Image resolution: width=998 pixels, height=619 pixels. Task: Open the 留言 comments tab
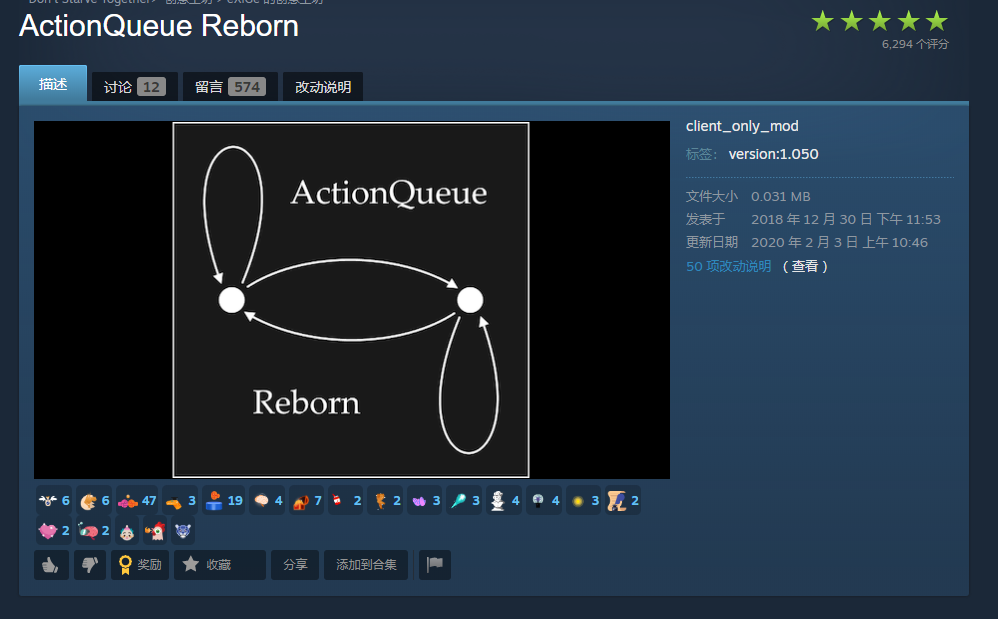229,87
